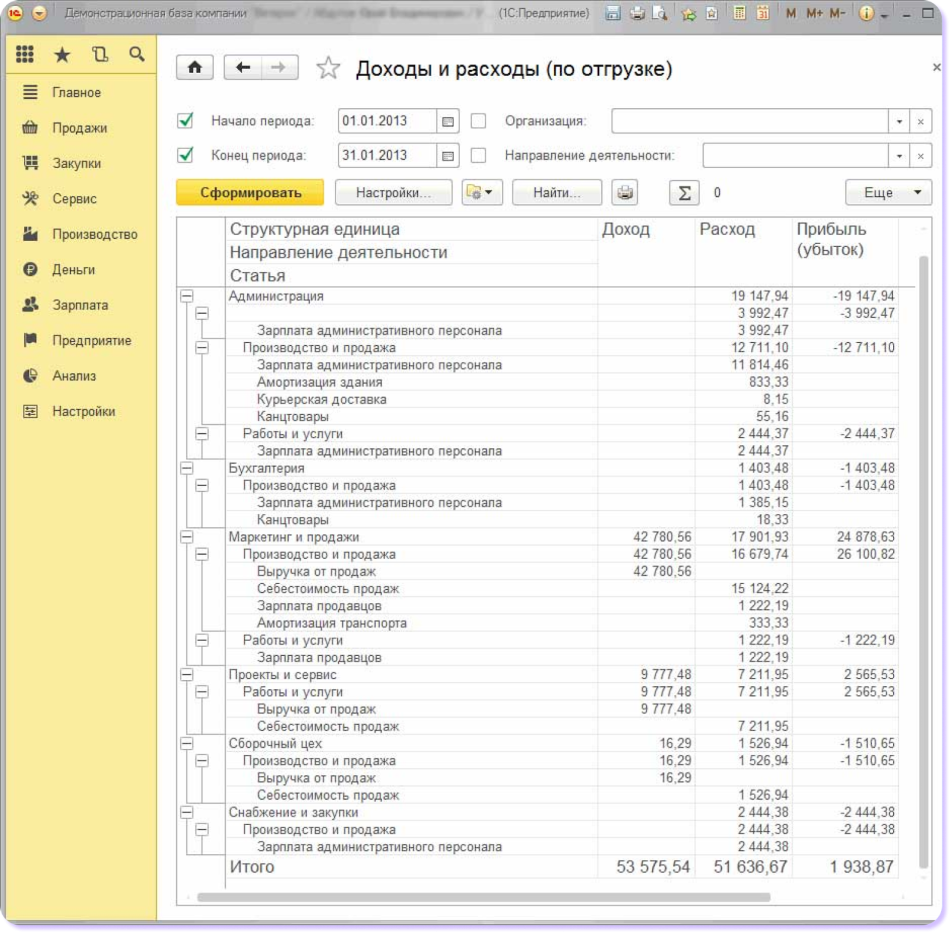Image resolution: width=950 pixels, height=933 pixels.
Task: Enable the Организация filter checkbox
Action: pos(479,121)
